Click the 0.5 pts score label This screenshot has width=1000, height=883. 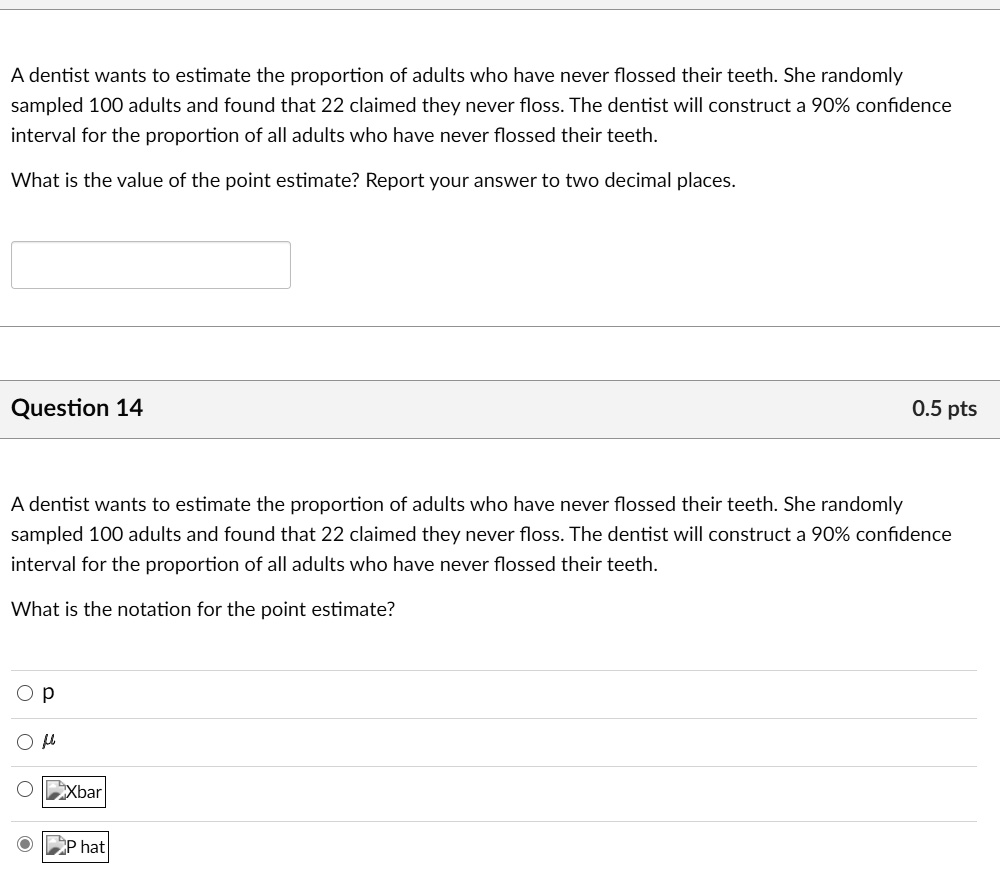tap(944, 408)
